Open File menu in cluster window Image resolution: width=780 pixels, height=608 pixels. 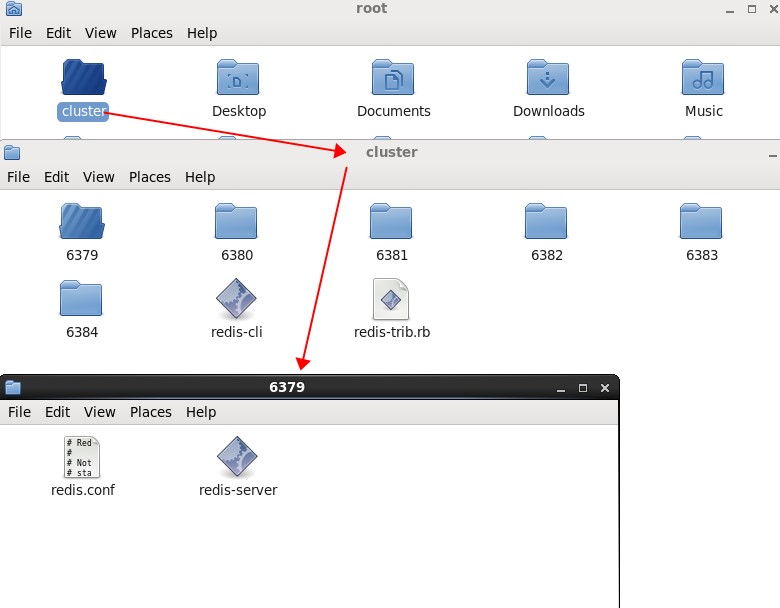click(18, 177)
